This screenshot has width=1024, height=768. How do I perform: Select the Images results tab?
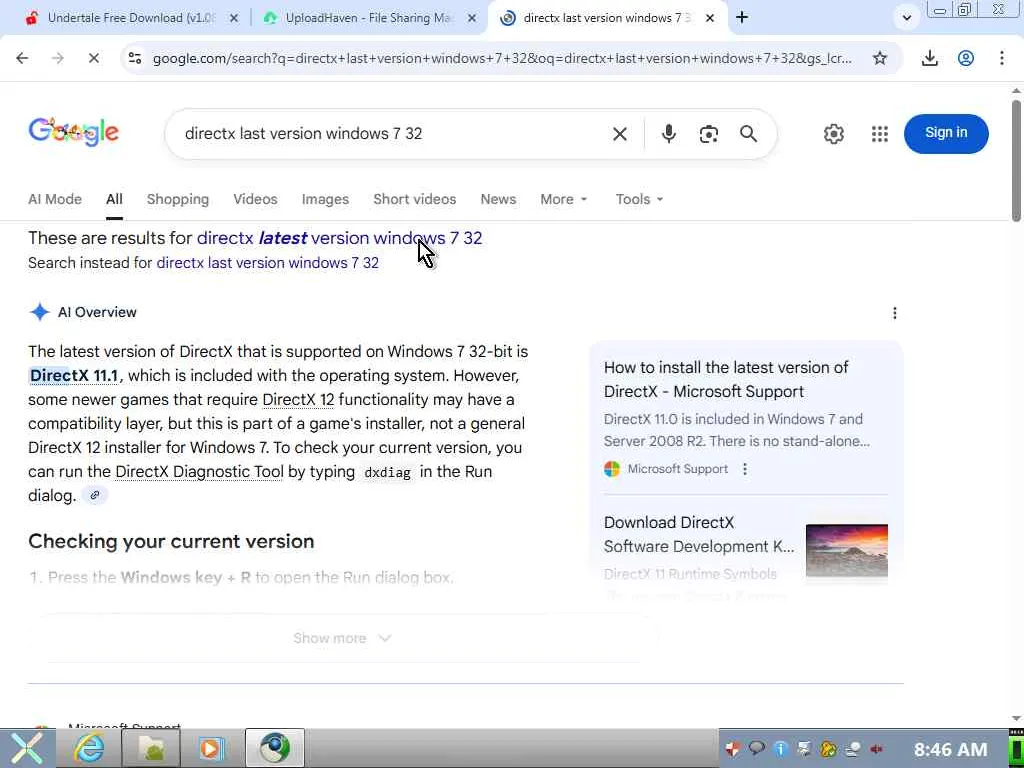click(x=325, y=199)
